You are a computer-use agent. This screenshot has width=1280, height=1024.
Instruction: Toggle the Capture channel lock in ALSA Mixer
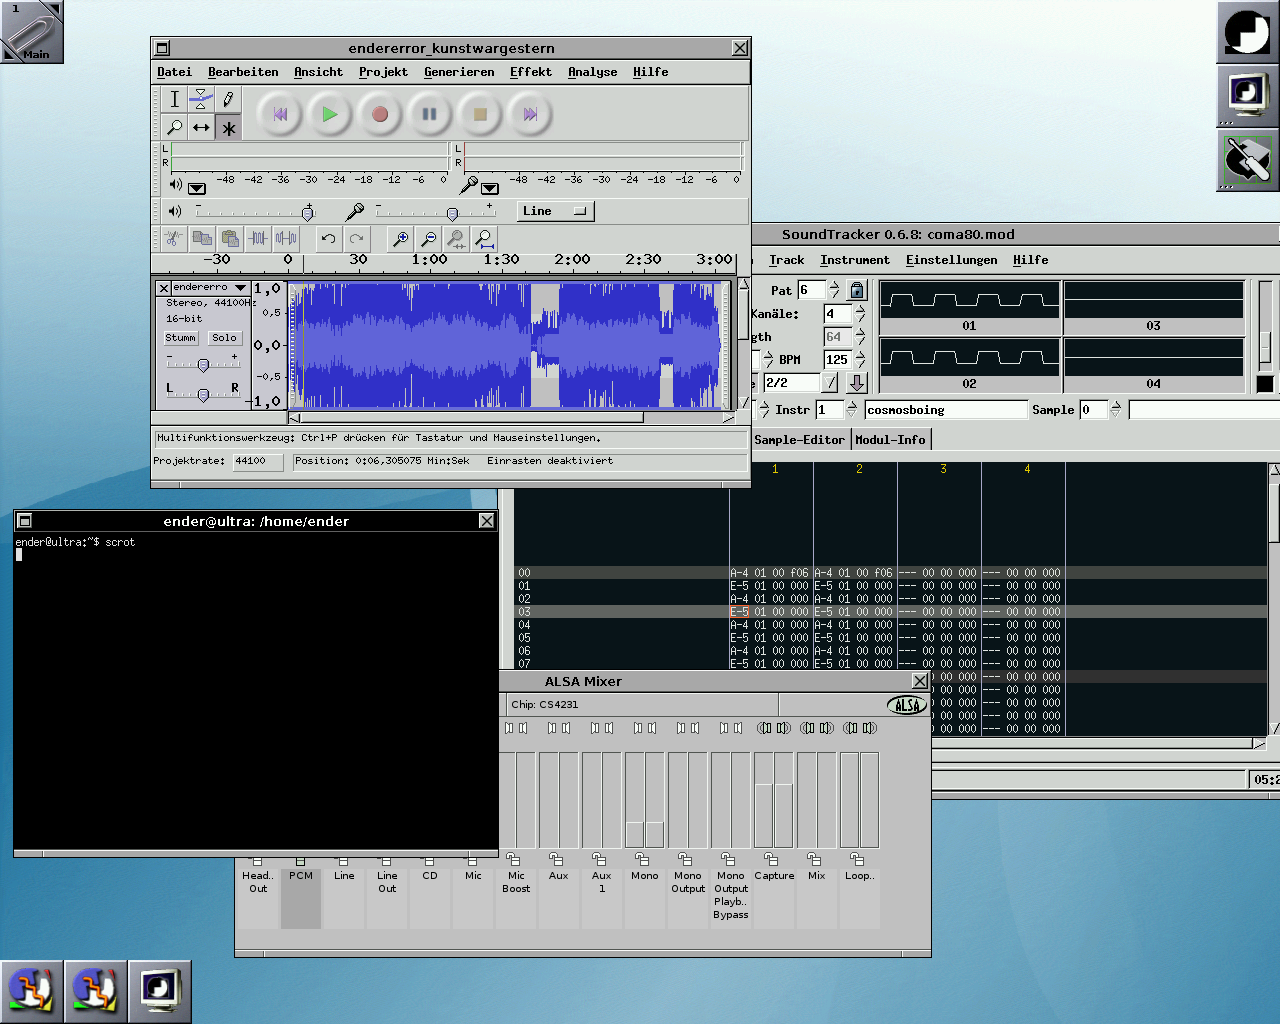(x=771, y=859)
